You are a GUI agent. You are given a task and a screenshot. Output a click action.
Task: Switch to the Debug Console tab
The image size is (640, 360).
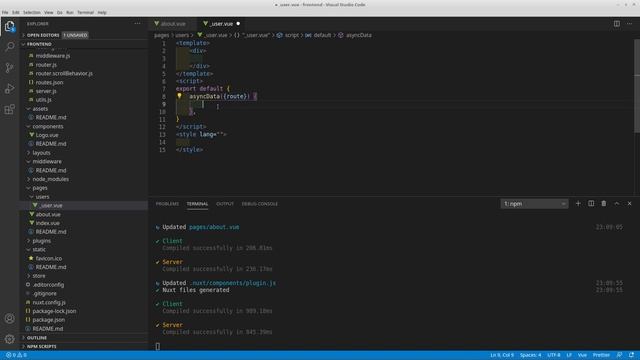[260, 204]
